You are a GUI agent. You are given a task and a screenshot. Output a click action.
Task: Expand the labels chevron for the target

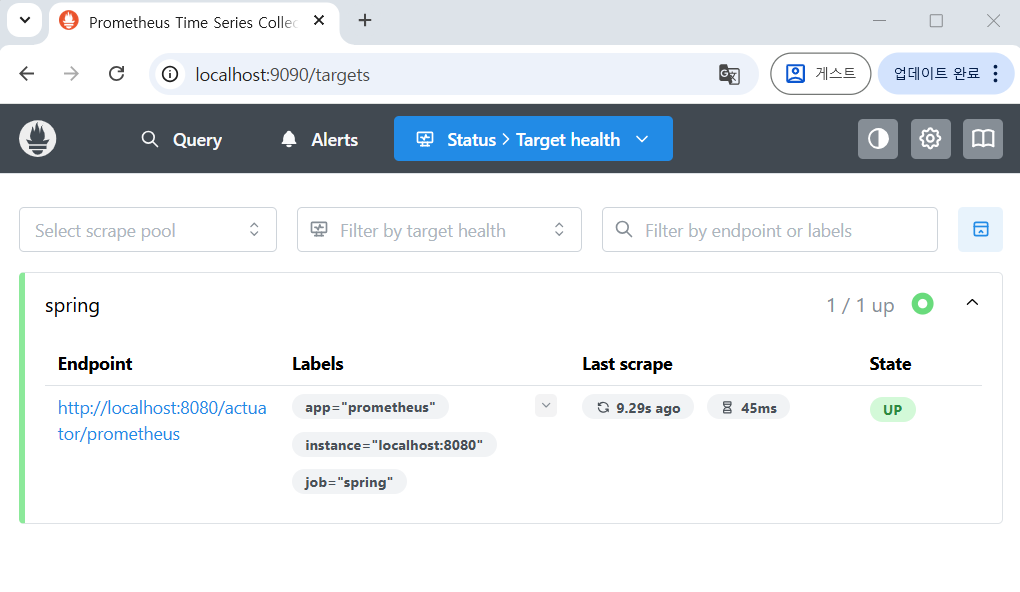546,406
